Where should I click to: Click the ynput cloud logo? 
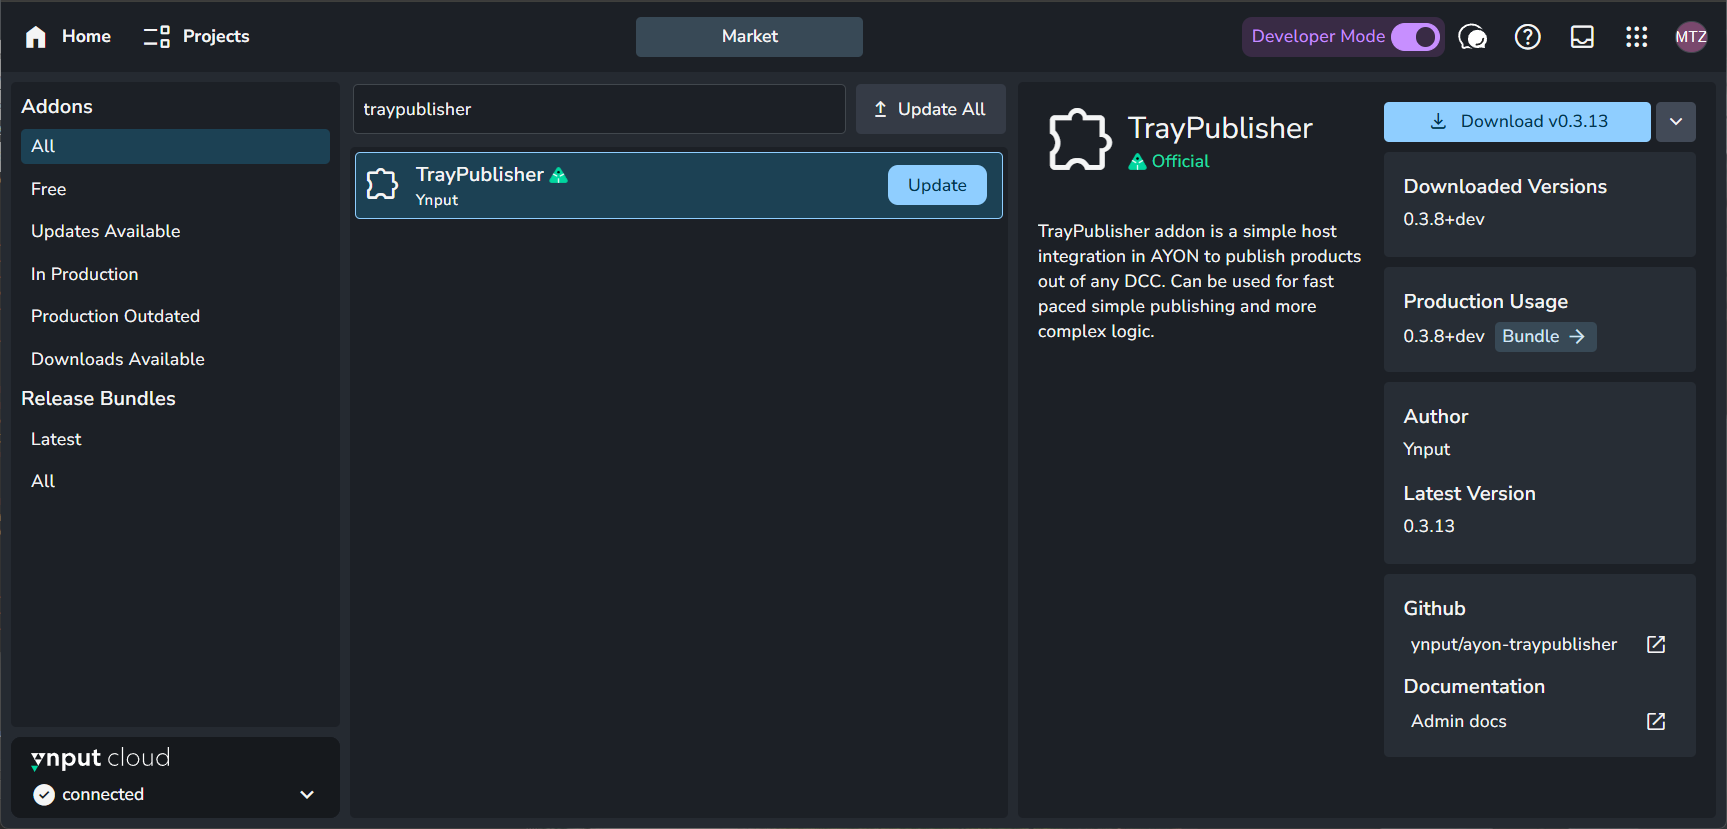tap(101, 759)
